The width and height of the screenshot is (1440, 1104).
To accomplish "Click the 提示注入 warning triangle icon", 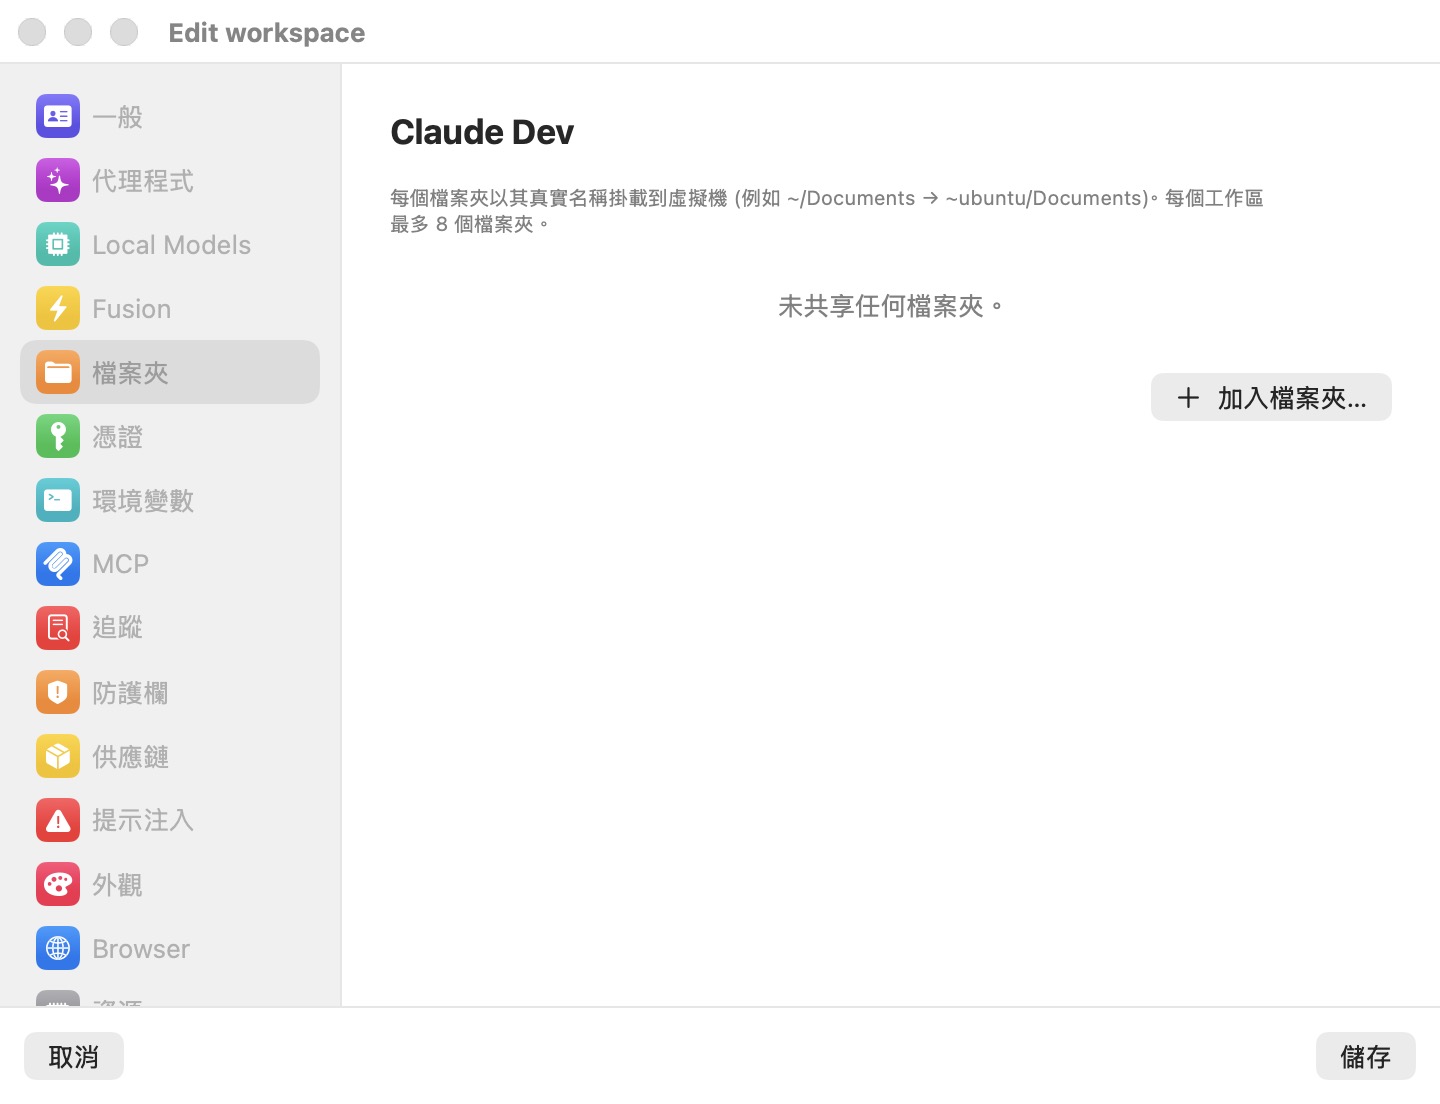I will point(58,820).
